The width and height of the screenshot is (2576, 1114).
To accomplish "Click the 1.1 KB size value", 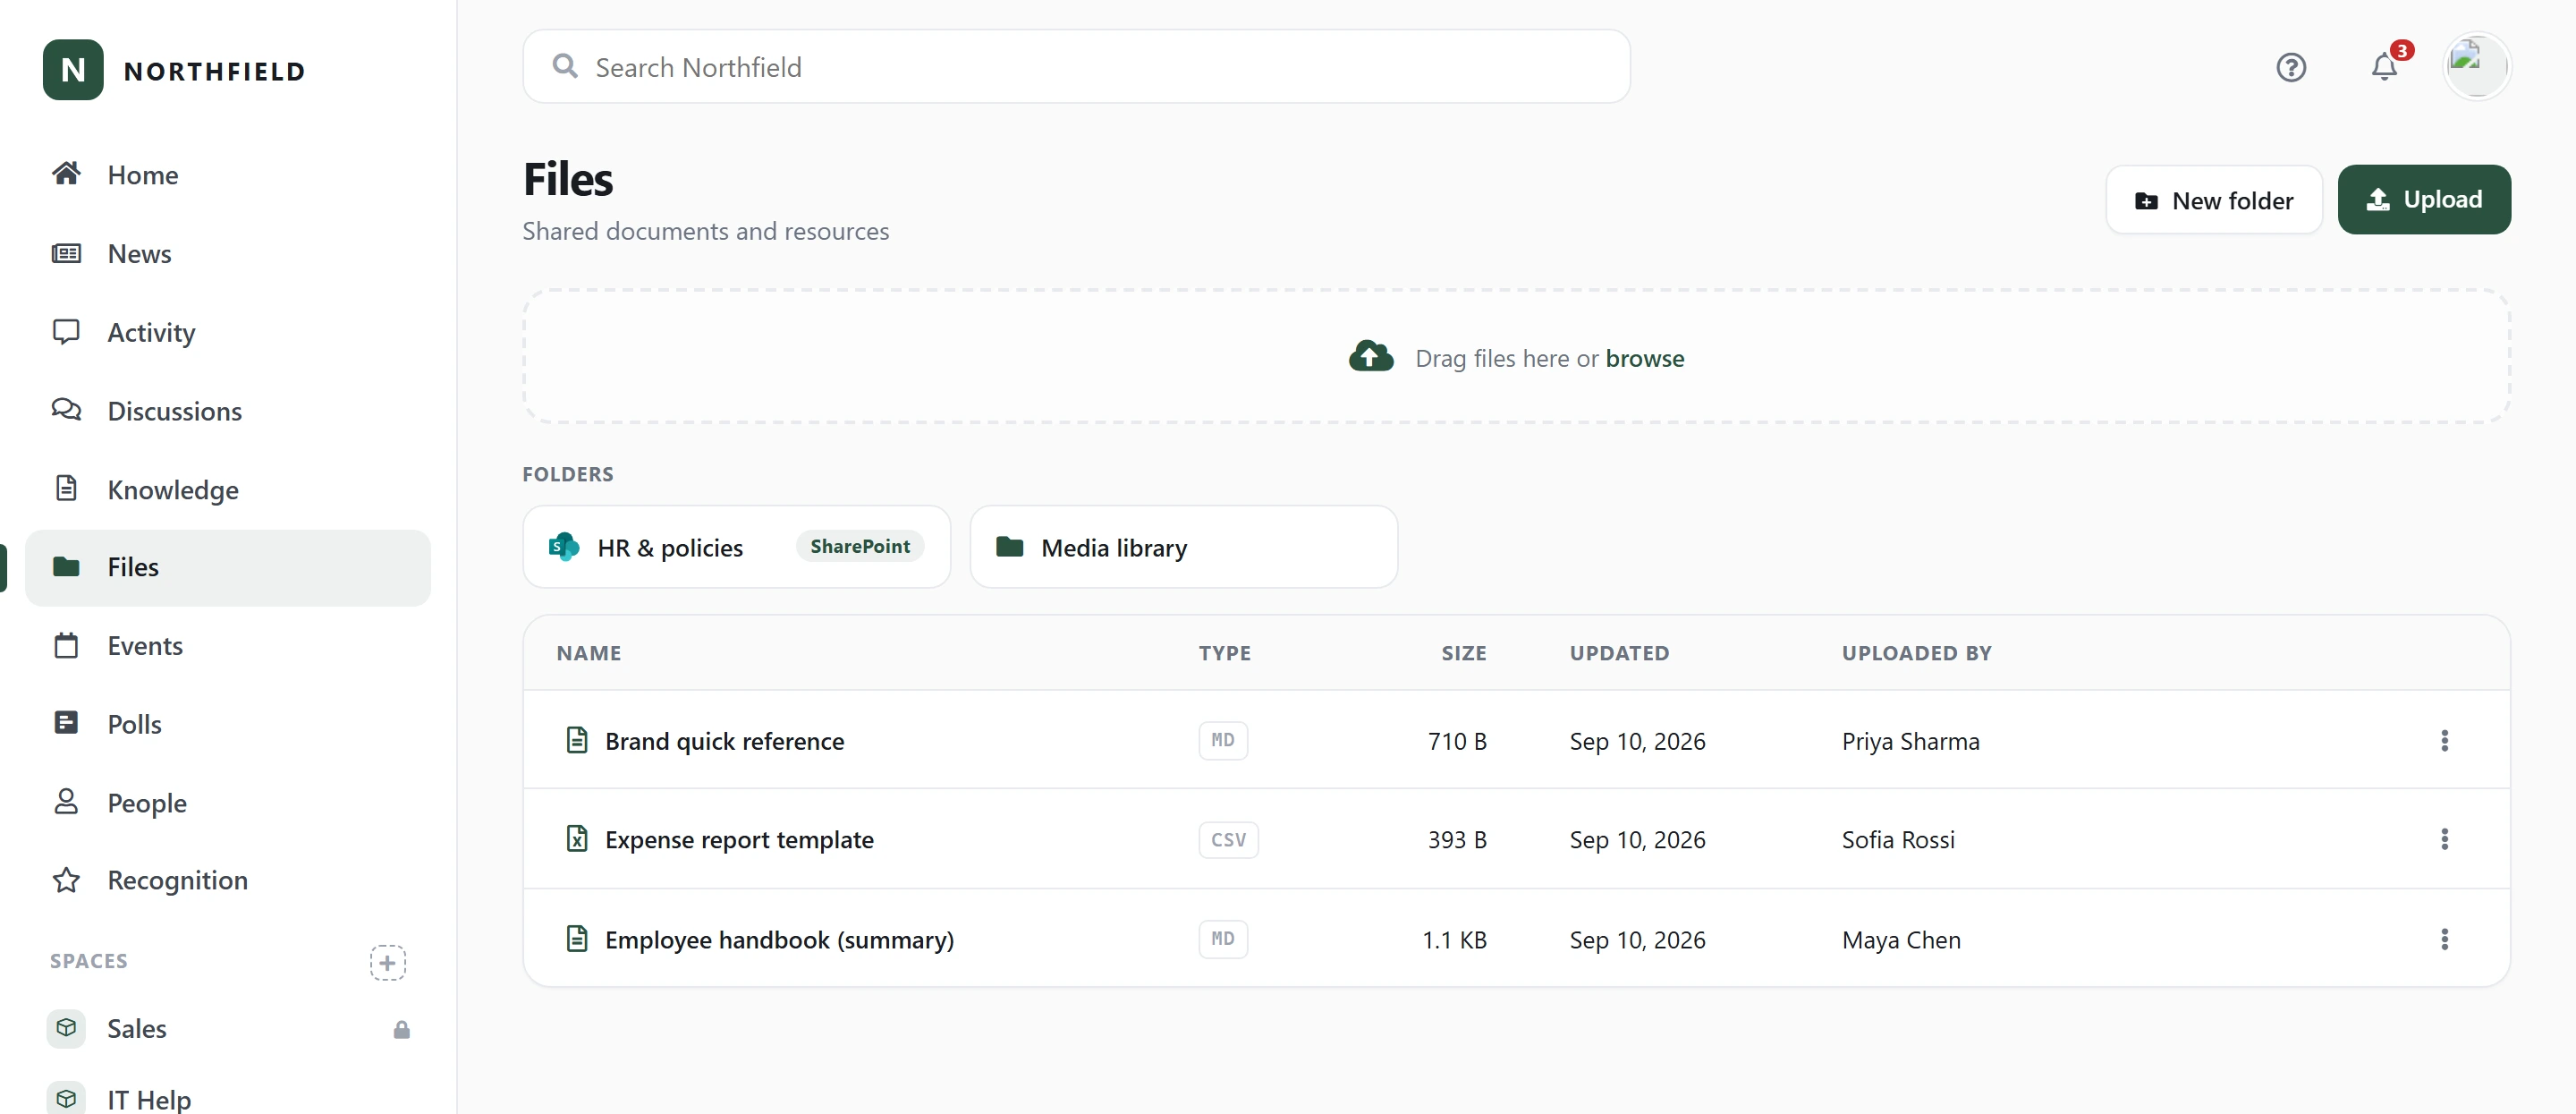I will pyautogui.click(x=1454, y=940).
